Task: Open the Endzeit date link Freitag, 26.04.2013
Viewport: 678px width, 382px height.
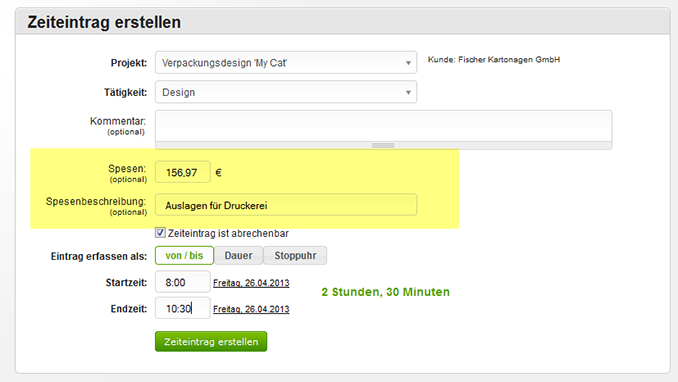Action: point(251,309)
